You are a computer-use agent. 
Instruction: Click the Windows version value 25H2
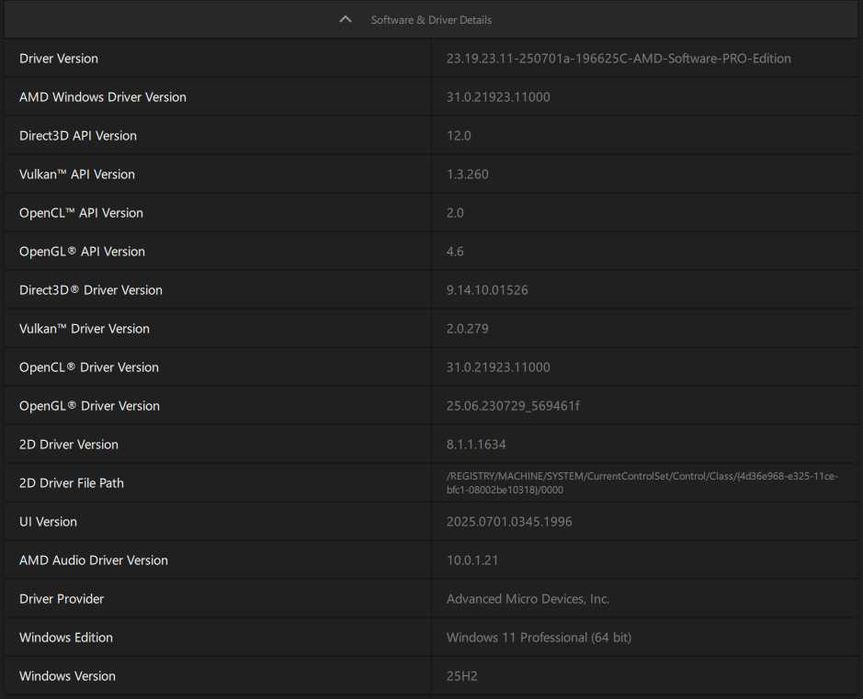point(462,676)
